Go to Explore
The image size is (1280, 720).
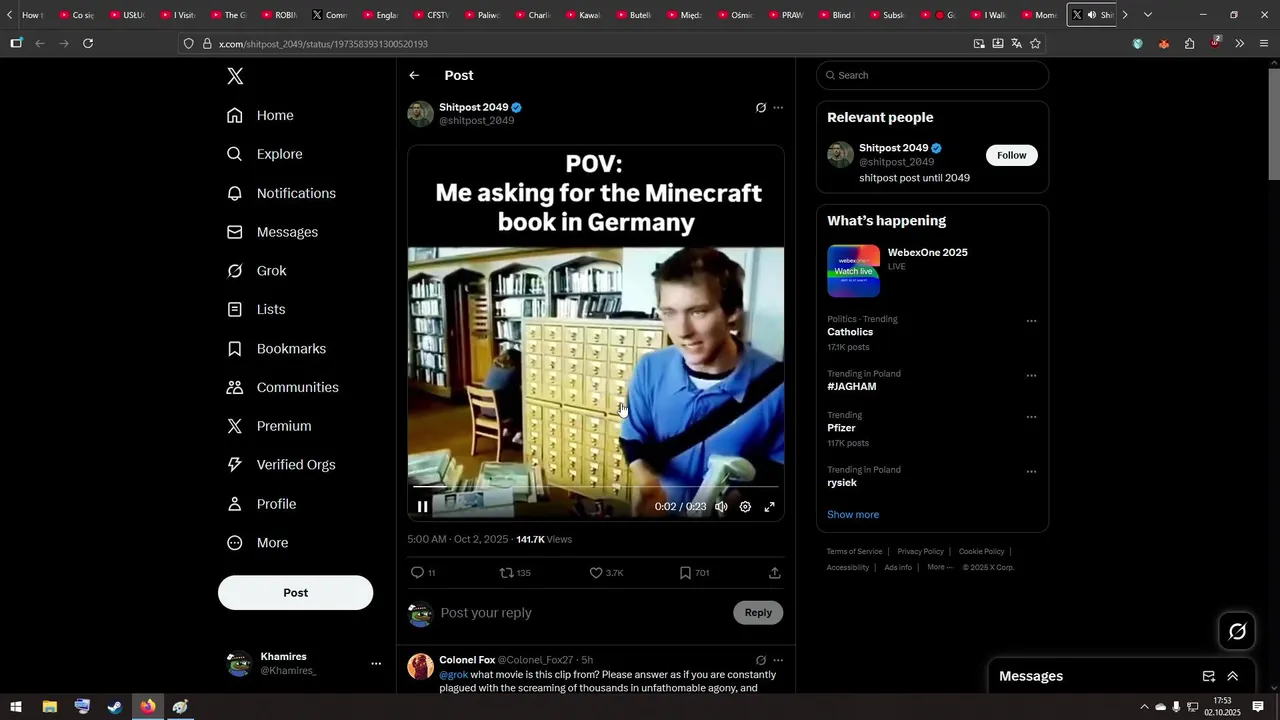[x=264, y=154]
